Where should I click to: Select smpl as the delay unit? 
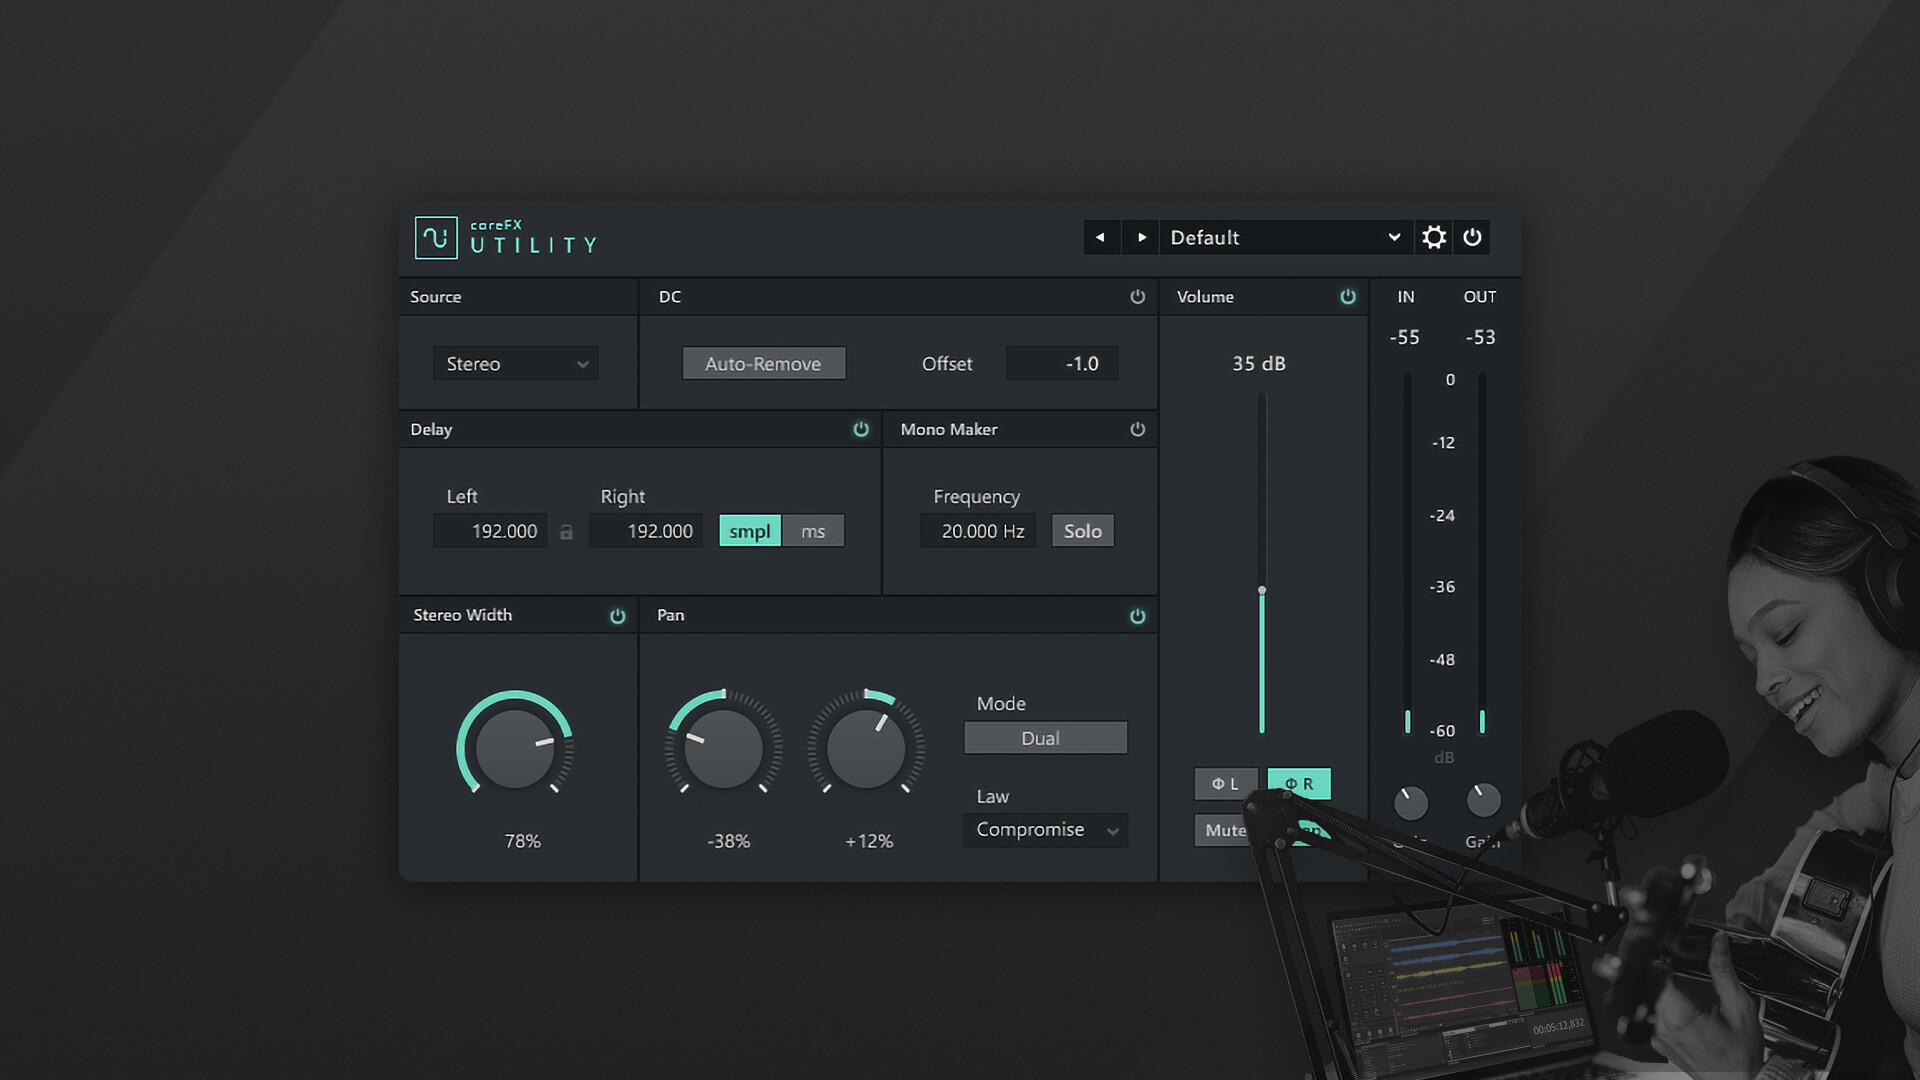[x=748, y=530]
